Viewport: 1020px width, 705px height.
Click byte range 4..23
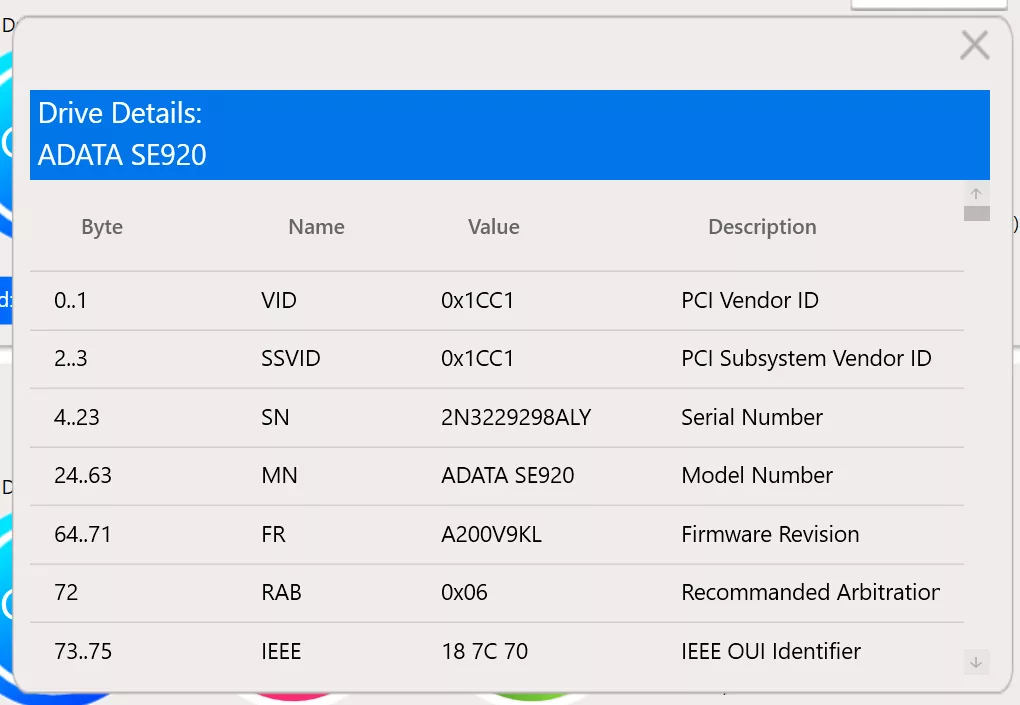tap(77, 418)
